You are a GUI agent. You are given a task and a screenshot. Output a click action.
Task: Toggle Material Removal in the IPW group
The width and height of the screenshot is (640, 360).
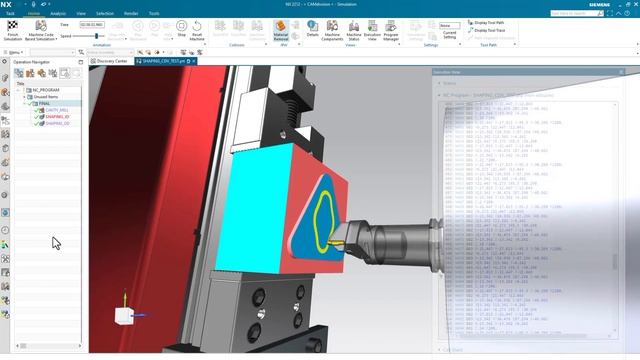point(281,30)
